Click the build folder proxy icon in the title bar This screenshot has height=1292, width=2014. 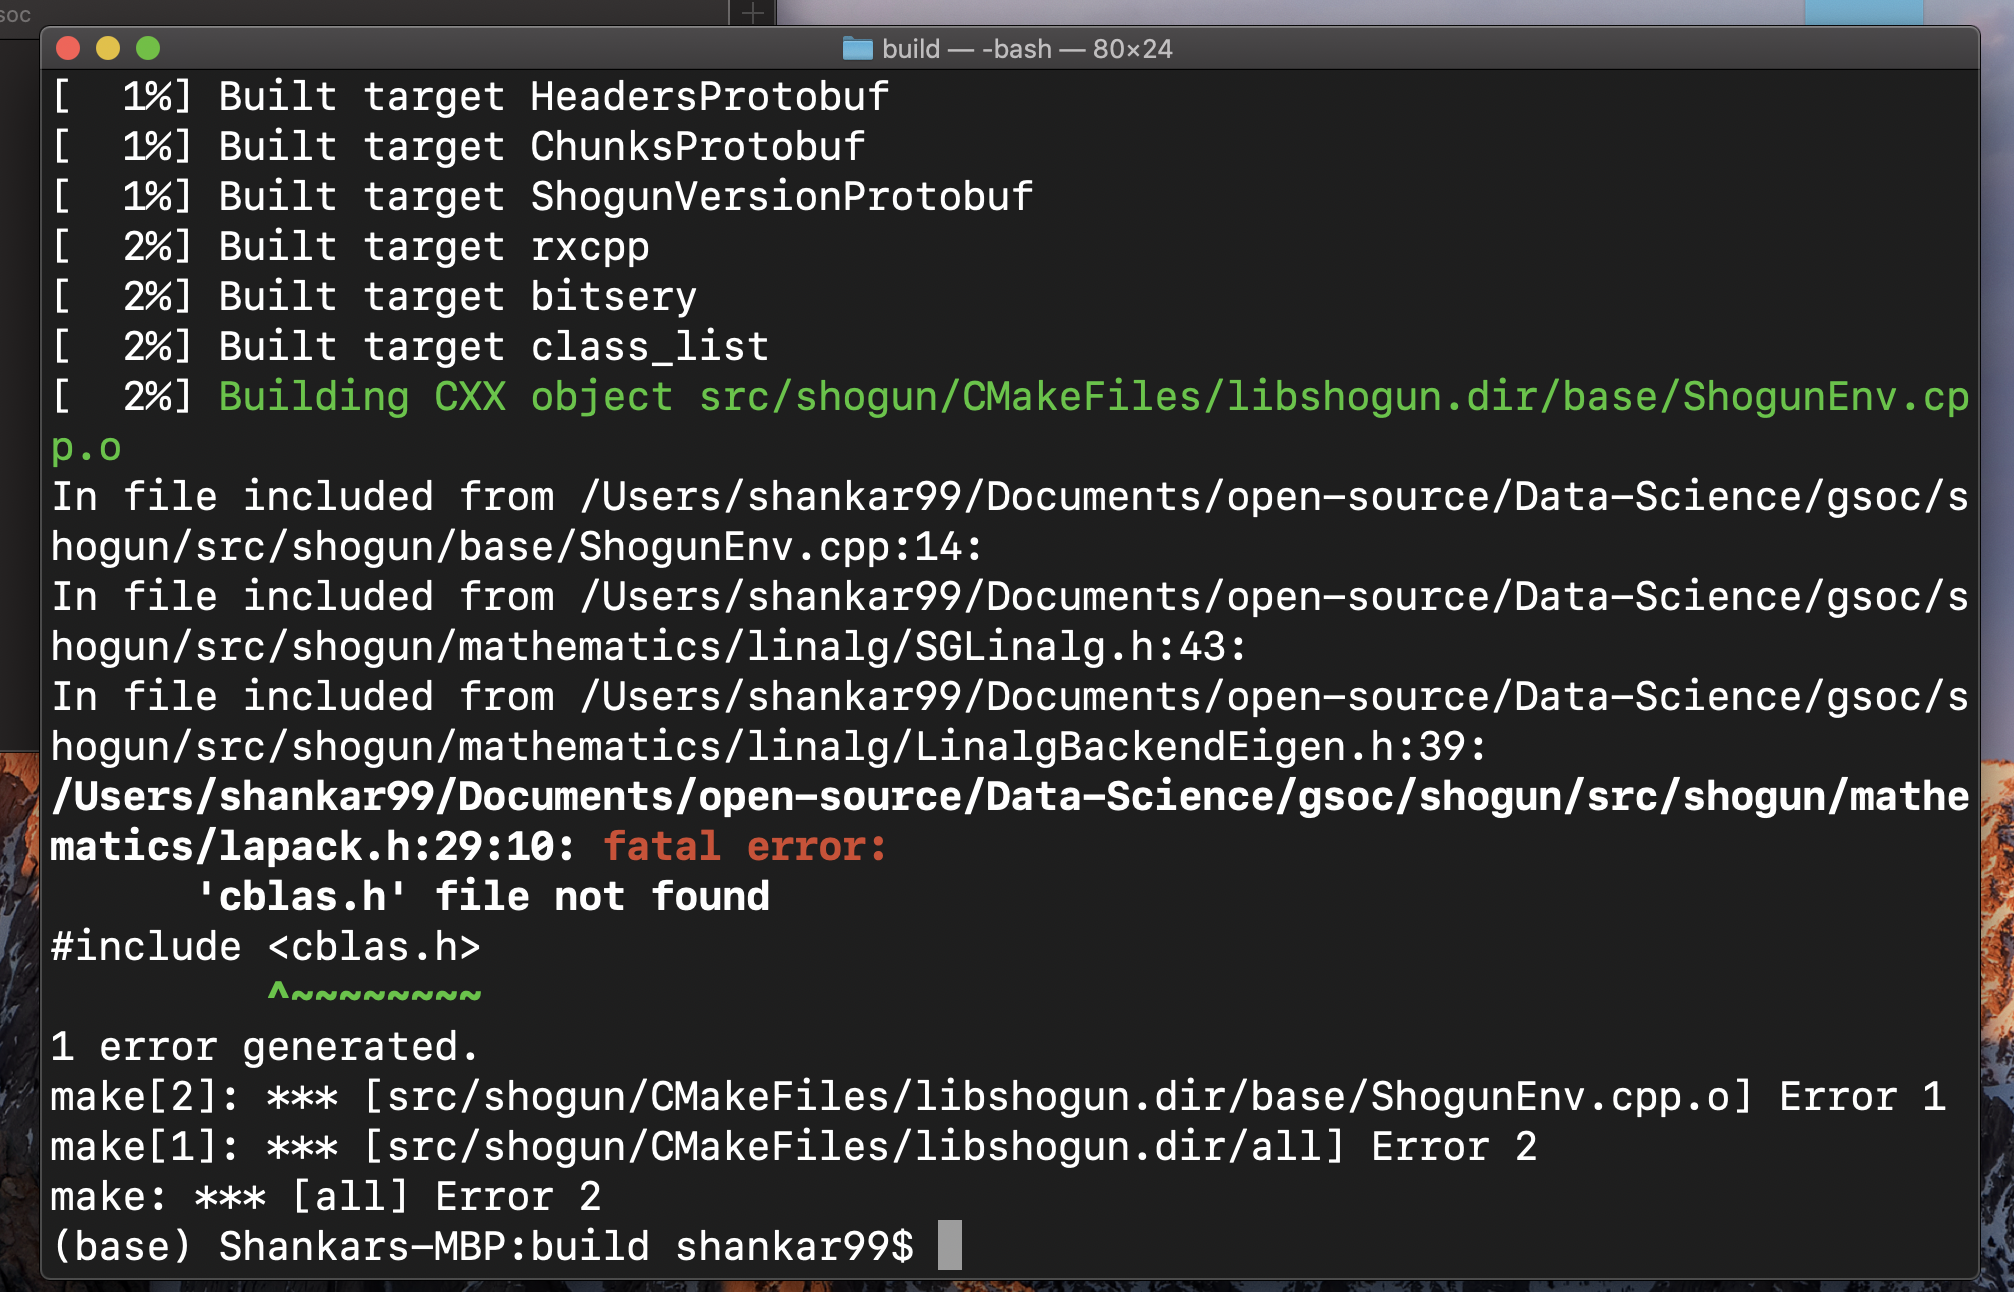pos(857,48)
